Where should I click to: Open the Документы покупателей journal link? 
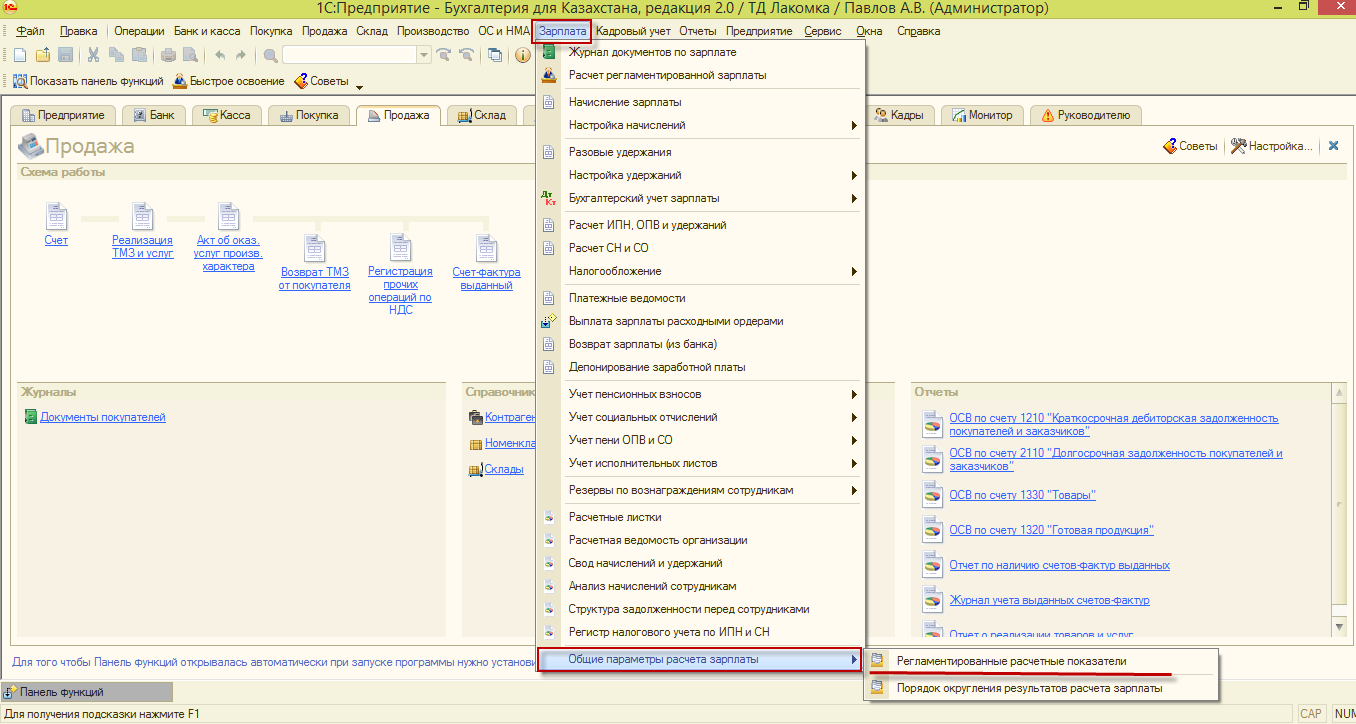click(102, 417)
